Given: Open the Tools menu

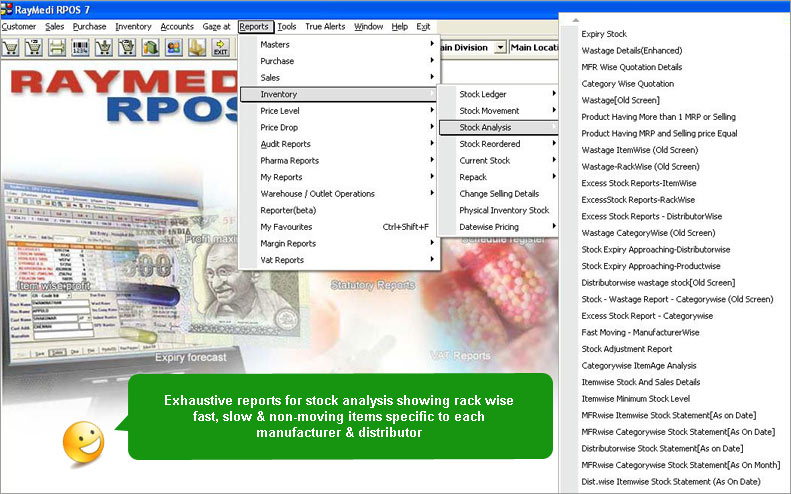Looking at the screenshot, I should point(287,26).
